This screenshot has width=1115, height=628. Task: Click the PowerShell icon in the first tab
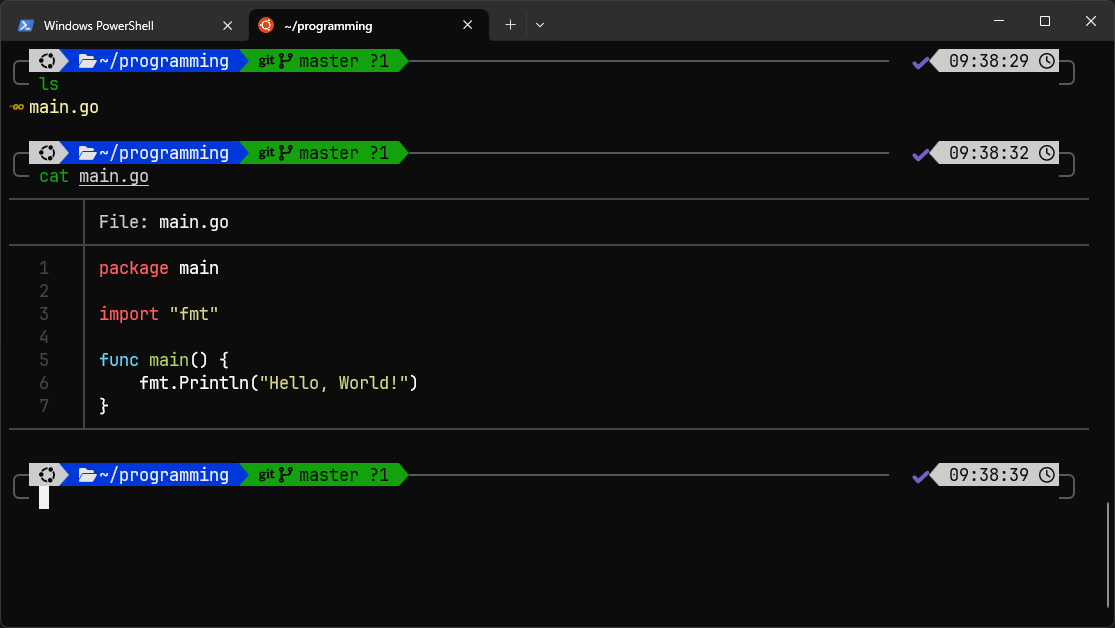(x=26, y=25)
